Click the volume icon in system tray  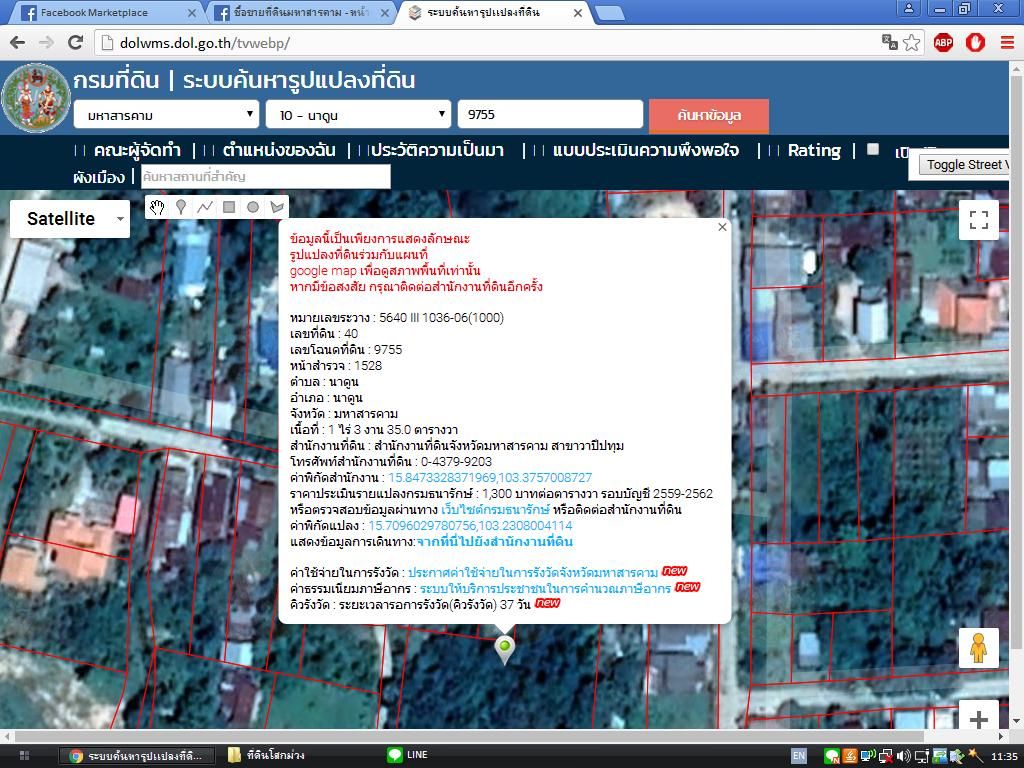pos(903,756)
